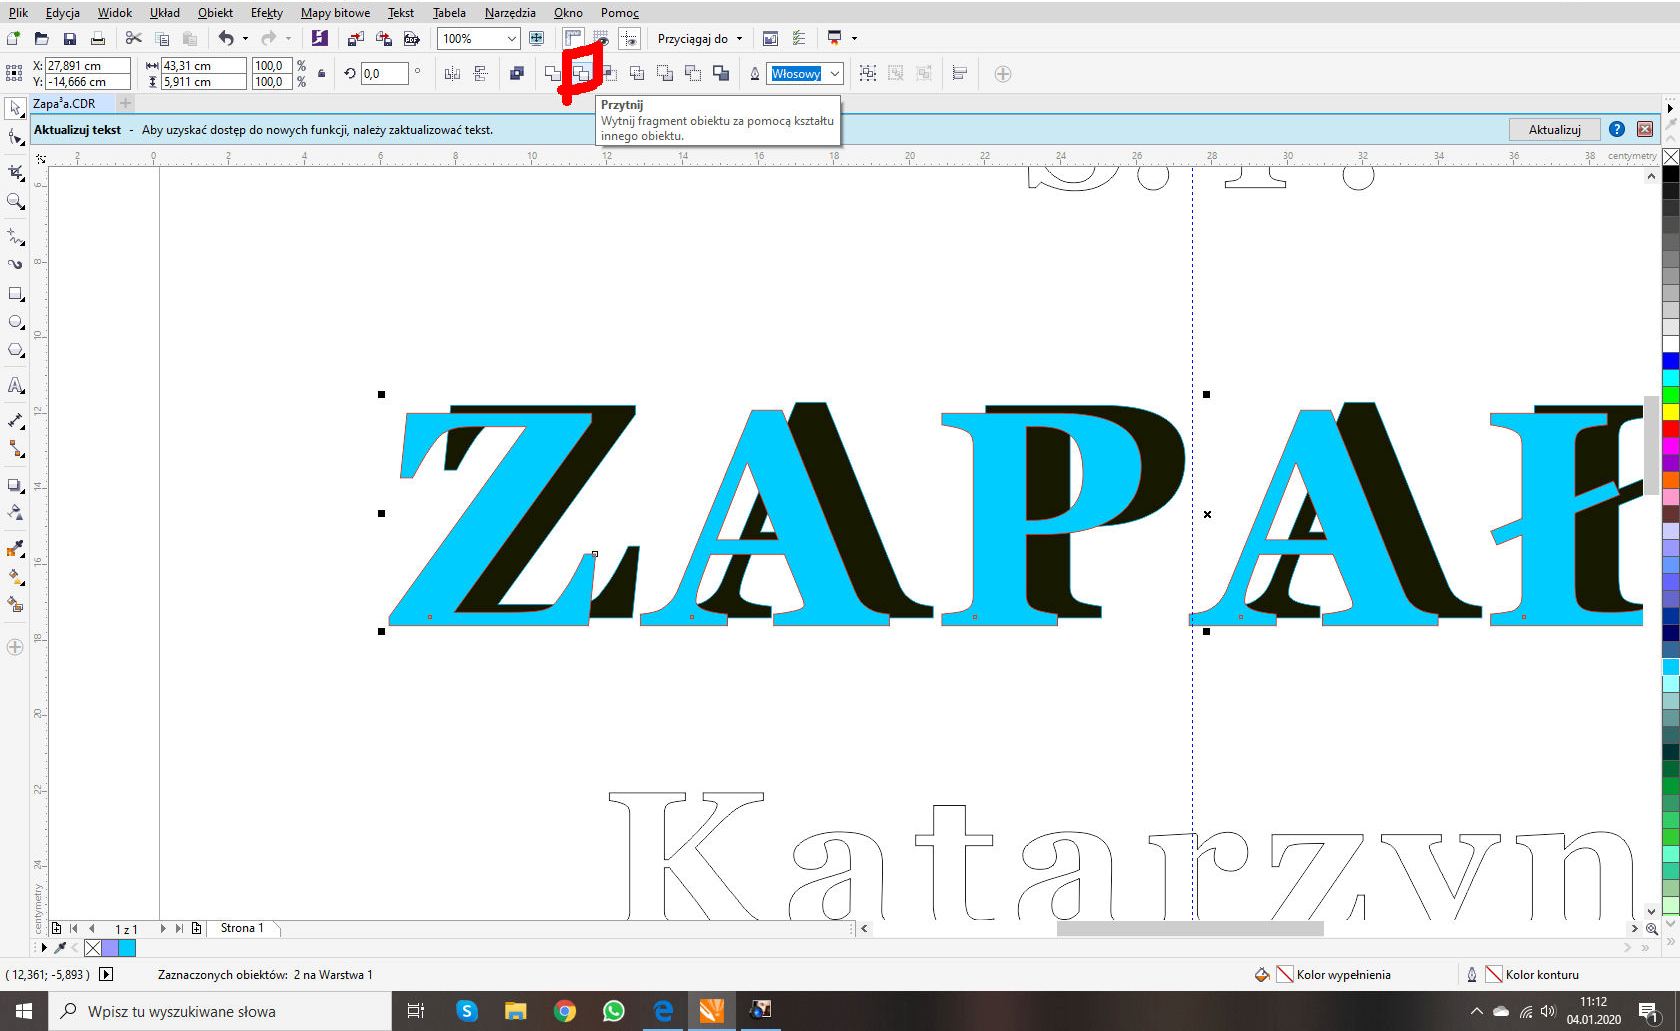Click the cyan swatch in document palette

[127, 948]
